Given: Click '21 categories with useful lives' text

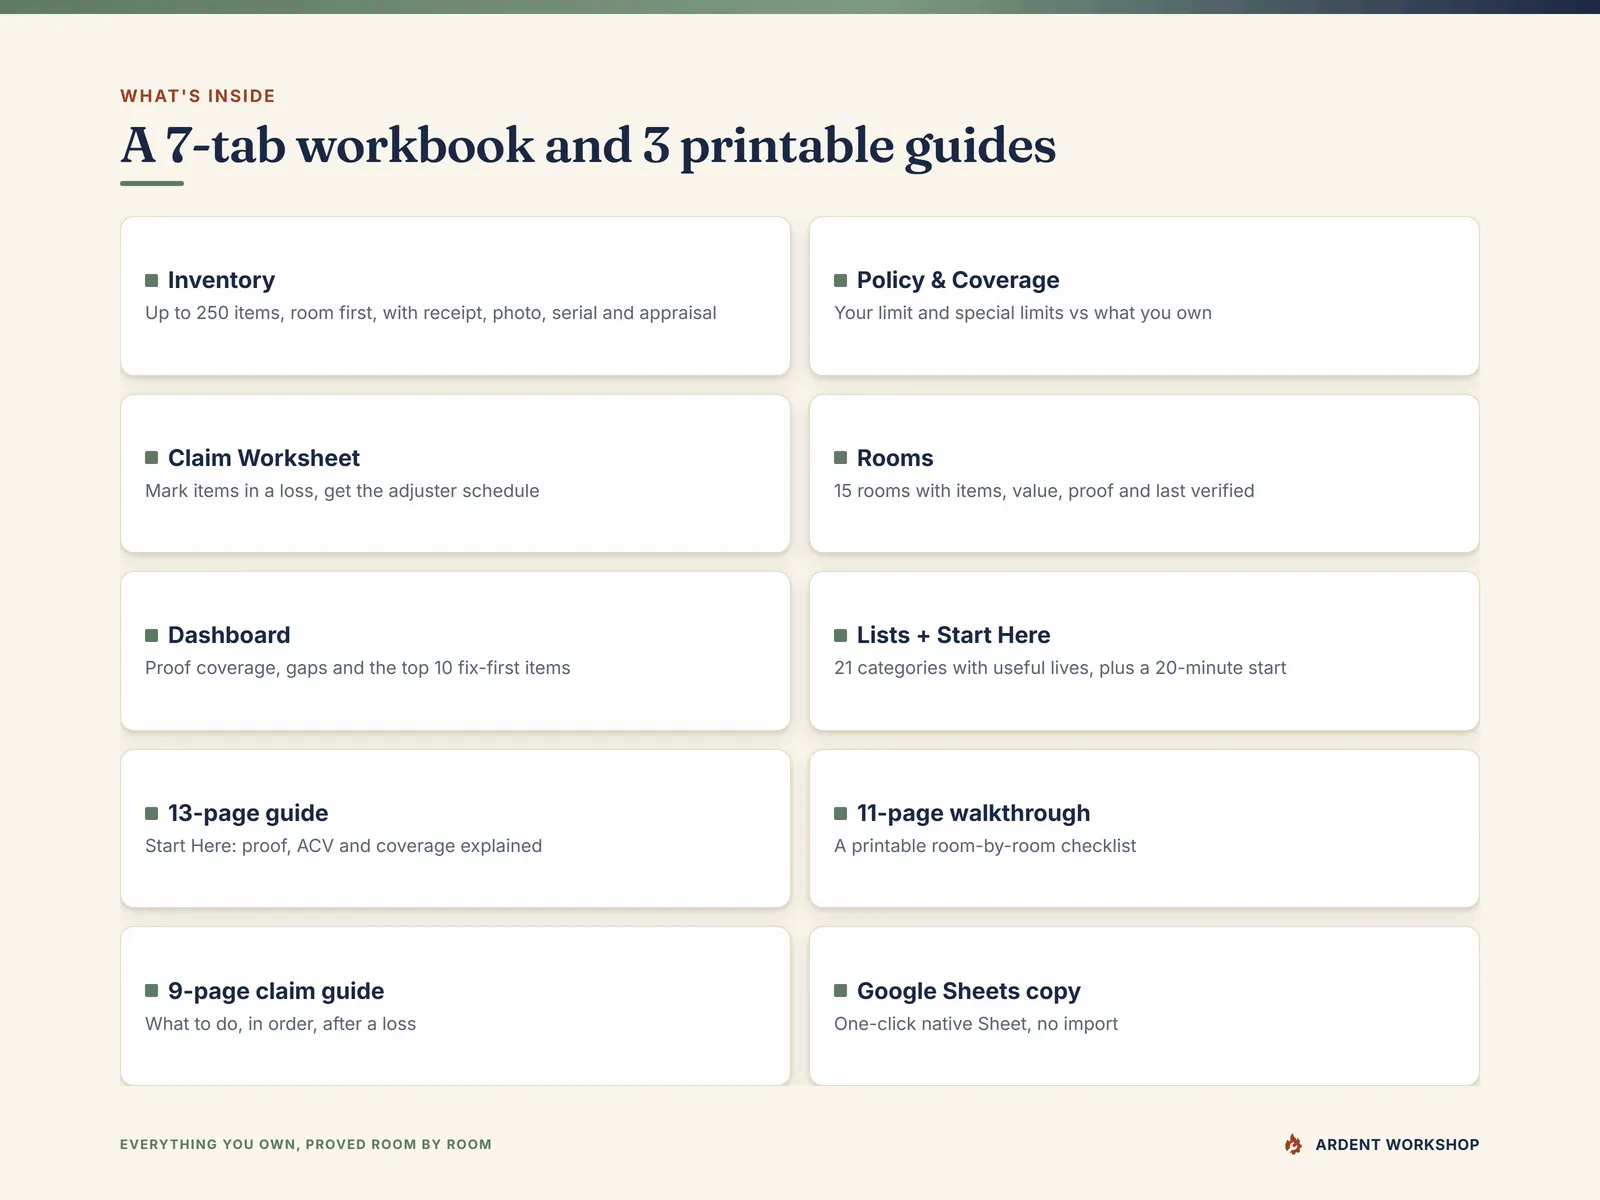Looking at the screenshot, I should (1060, 668).
